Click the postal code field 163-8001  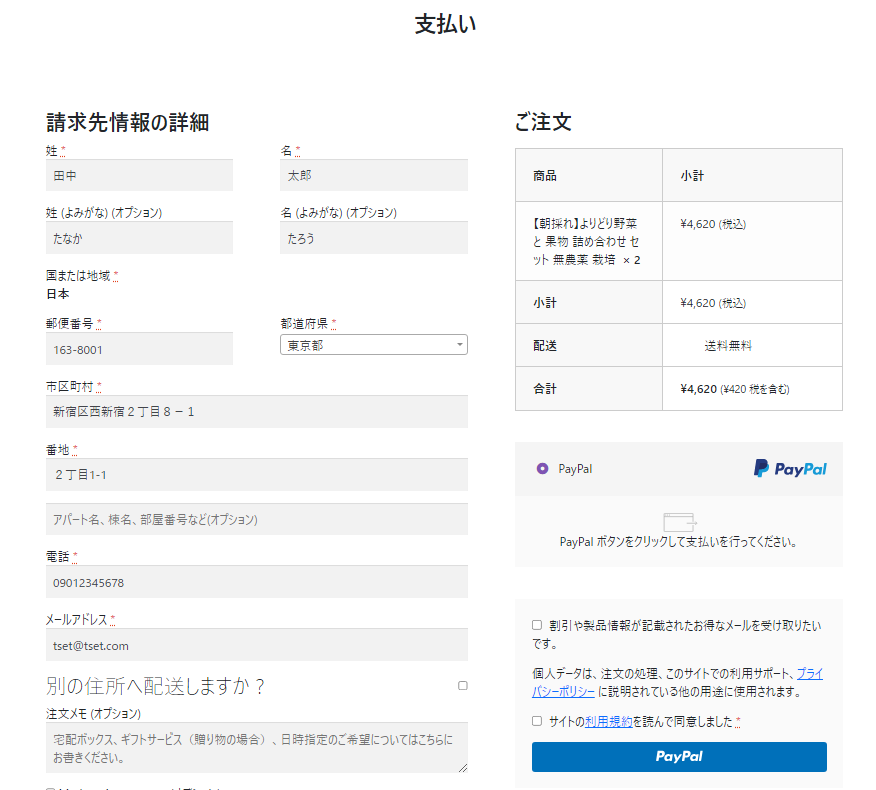(139, 349)
